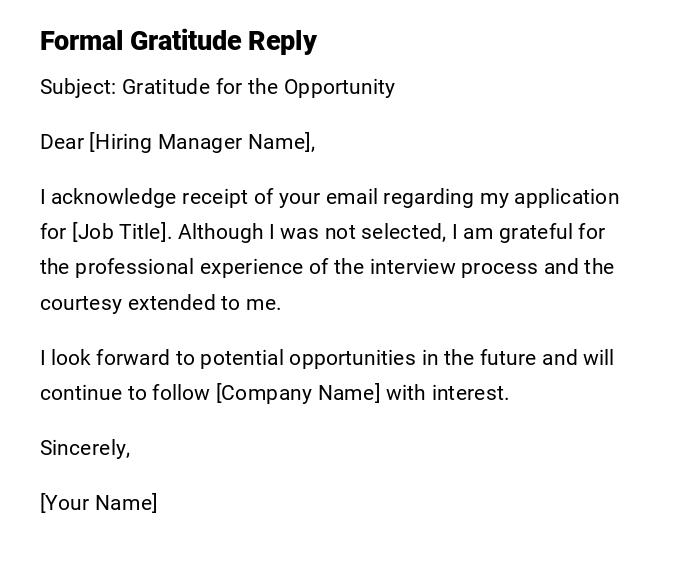Click the word "courtesy" in the body
This screenshot has width=700, height=566.
(x=81, y=303)
